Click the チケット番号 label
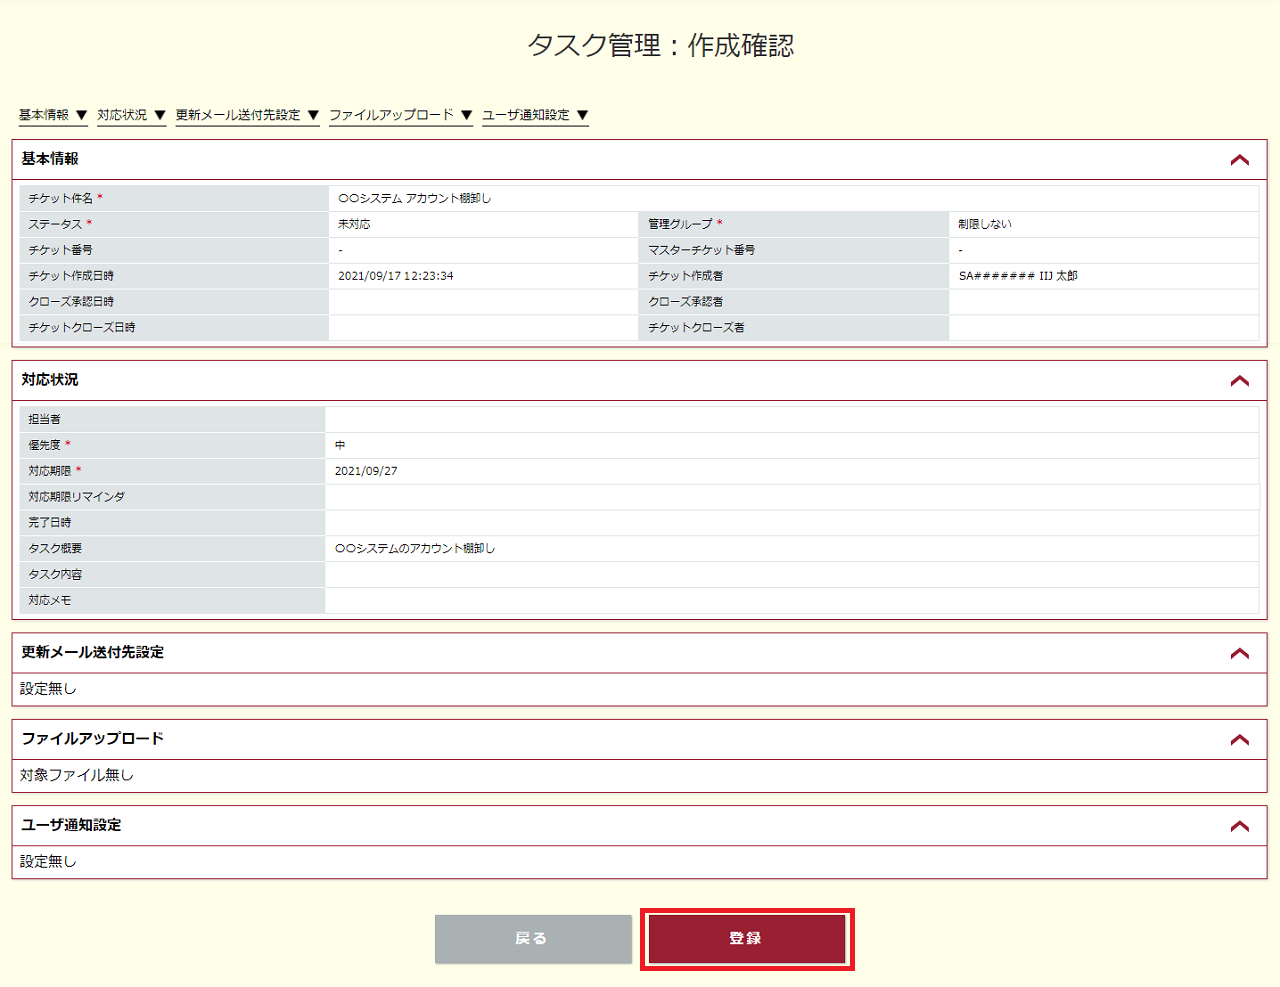 point(61,250)
